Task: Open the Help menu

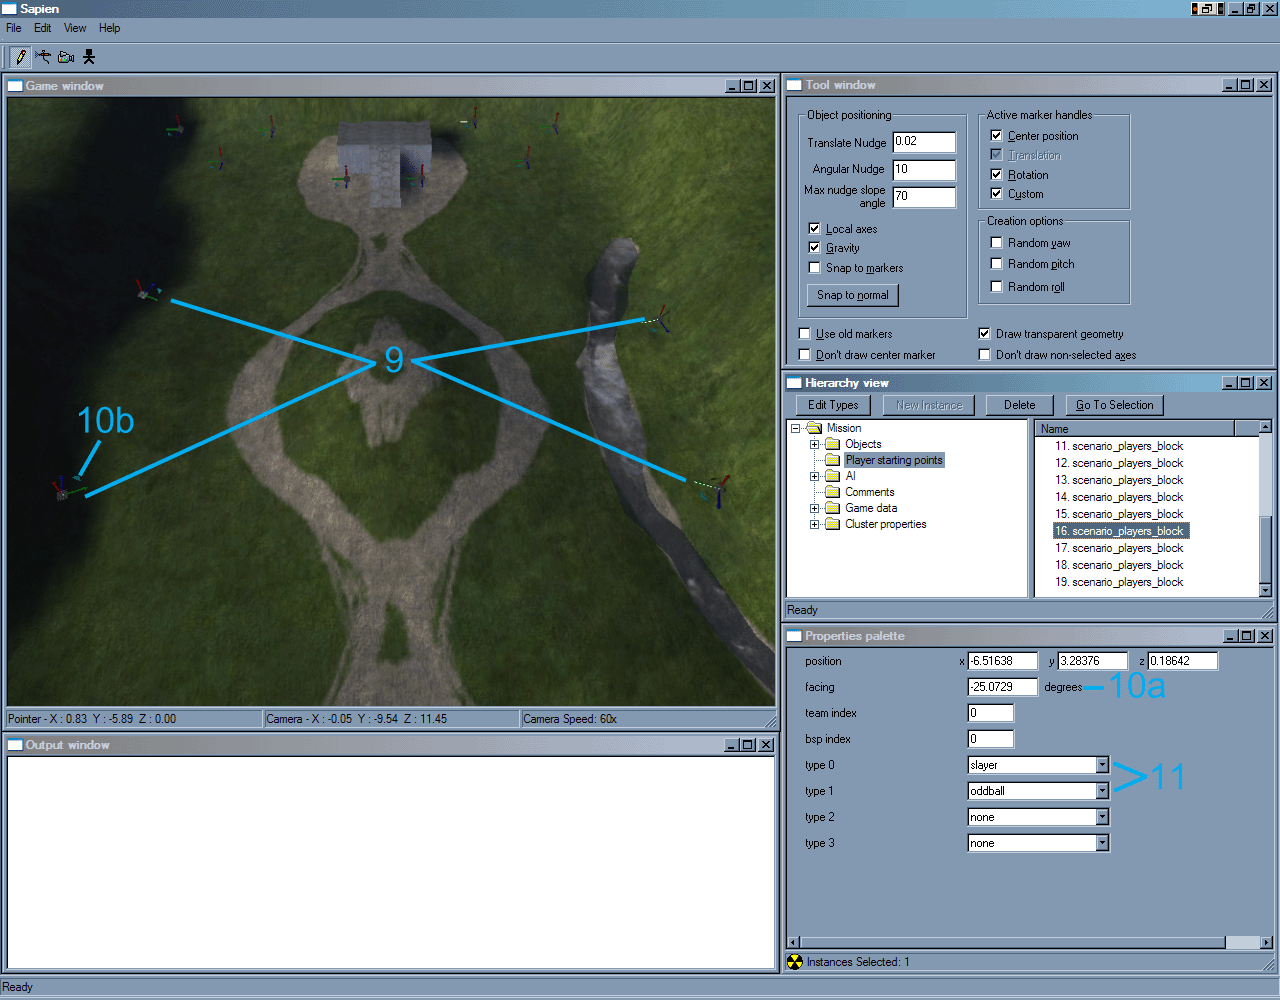Action: pos(110,28)
